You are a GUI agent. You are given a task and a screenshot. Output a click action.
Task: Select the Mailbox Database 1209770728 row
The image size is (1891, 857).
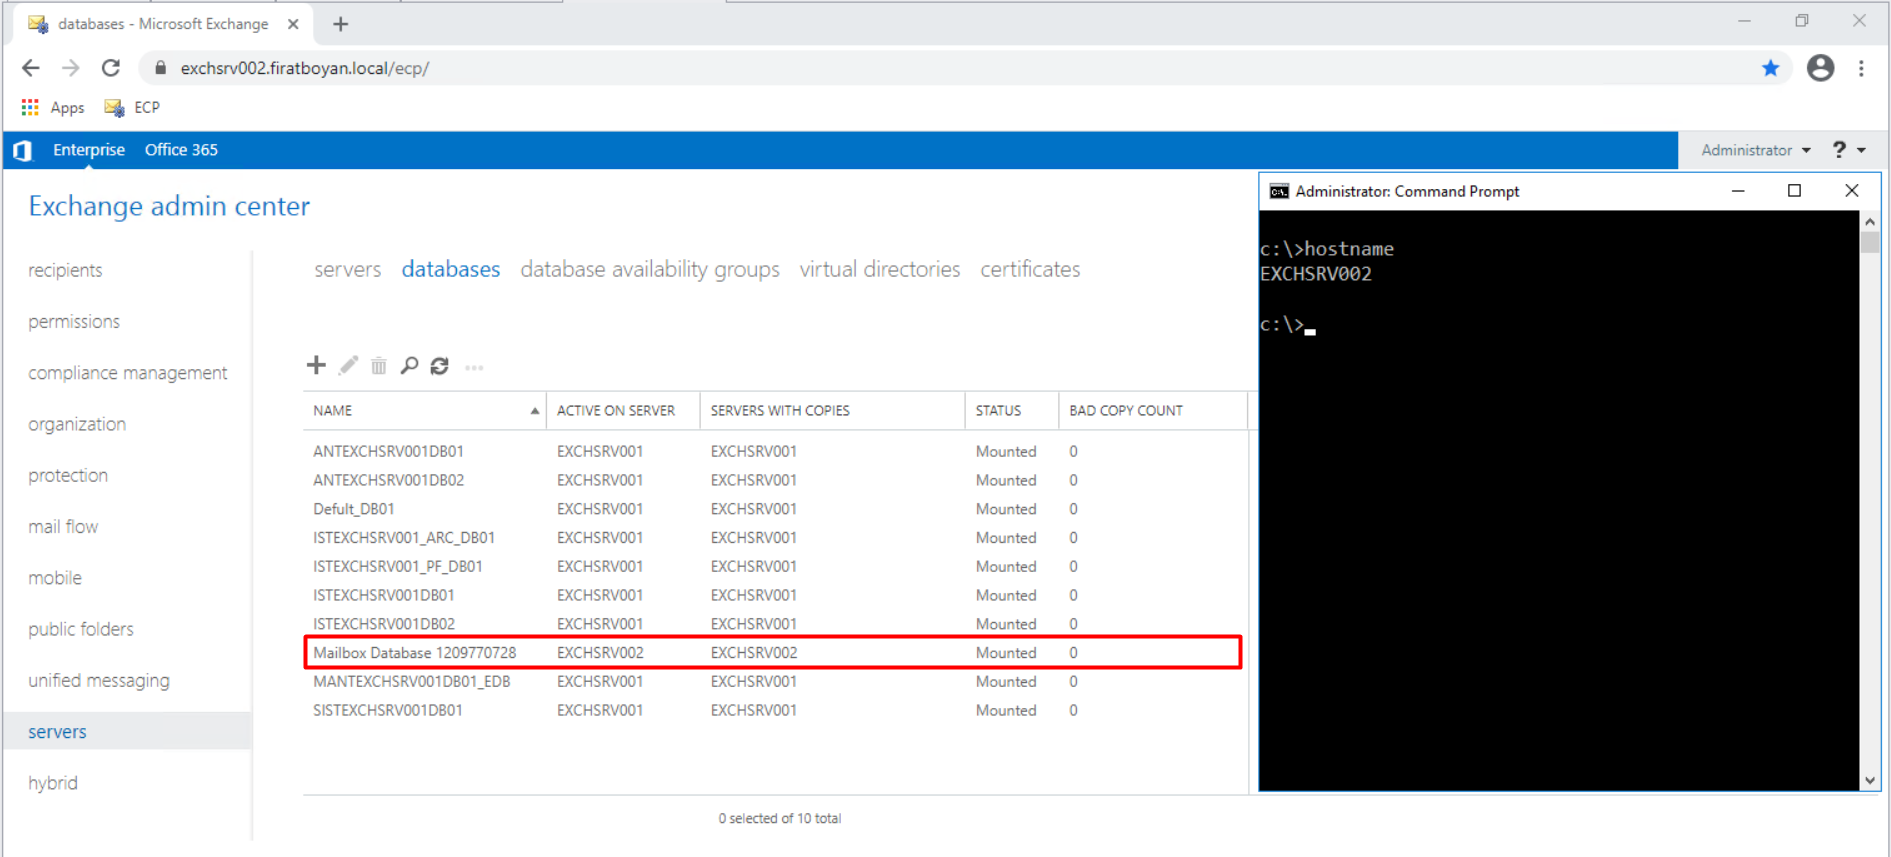(x=775, y=652)
